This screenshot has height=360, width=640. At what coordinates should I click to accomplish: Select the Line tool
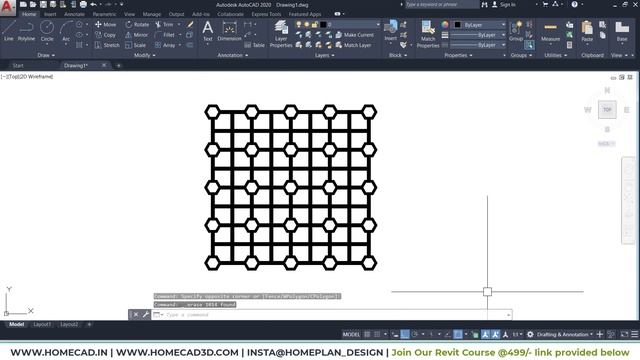pyautogui.click(x=9, y=31)
